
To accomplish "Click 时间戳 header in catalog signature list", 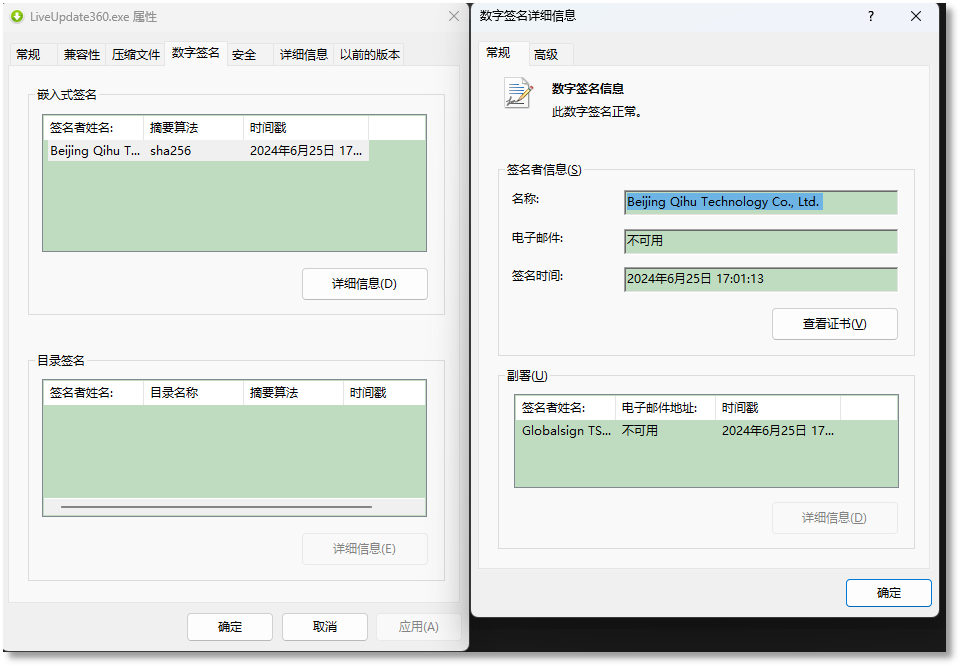I will 384,393.
